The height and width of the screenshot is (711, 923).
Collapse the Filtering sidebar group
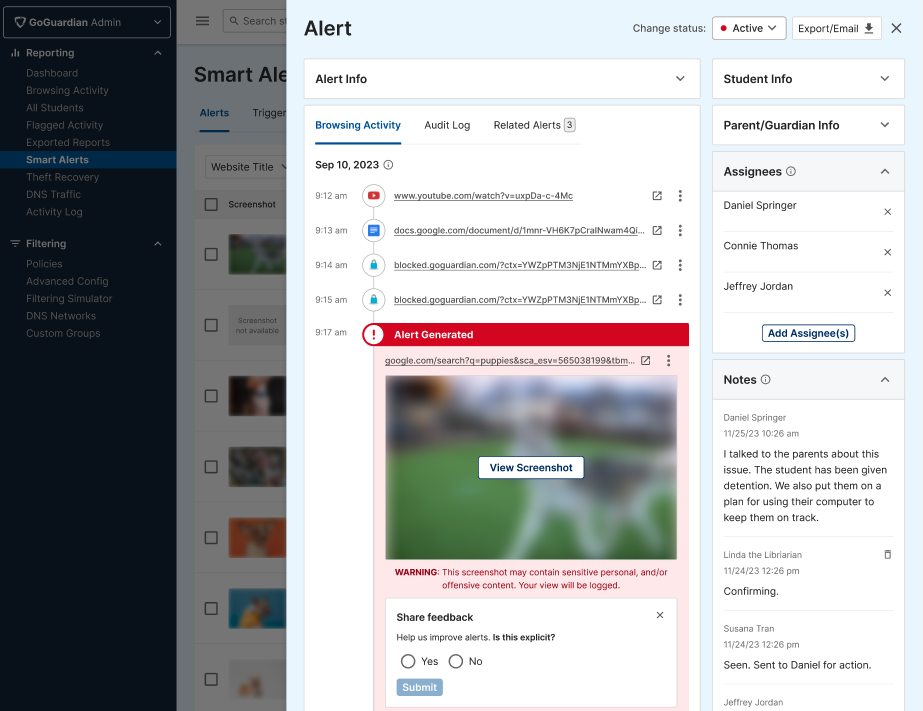point(157,244)
